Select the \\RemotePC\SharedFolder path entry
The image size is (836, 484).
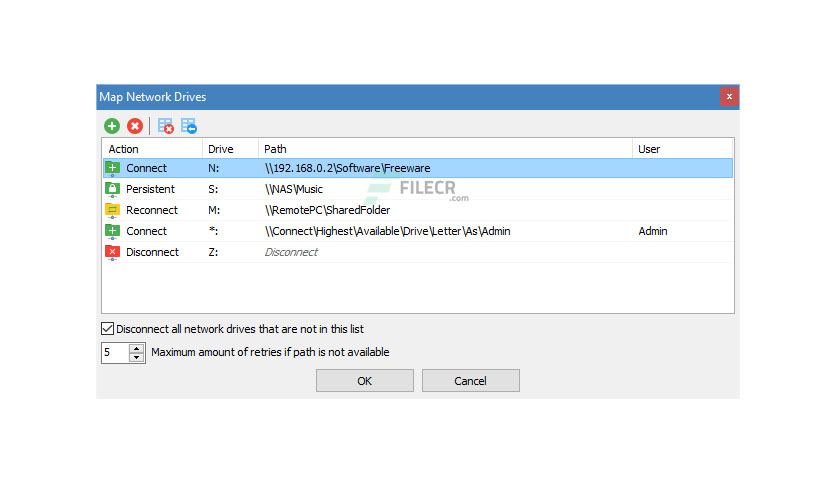(327, 211)
